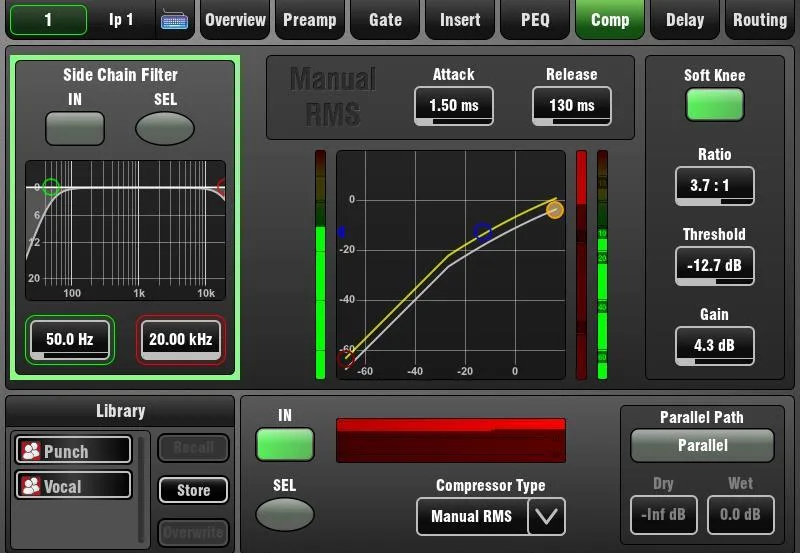This screenshot has height=553, width=800.
Task: Click the Library list scrollbar
Action: [x=141, y=489]
